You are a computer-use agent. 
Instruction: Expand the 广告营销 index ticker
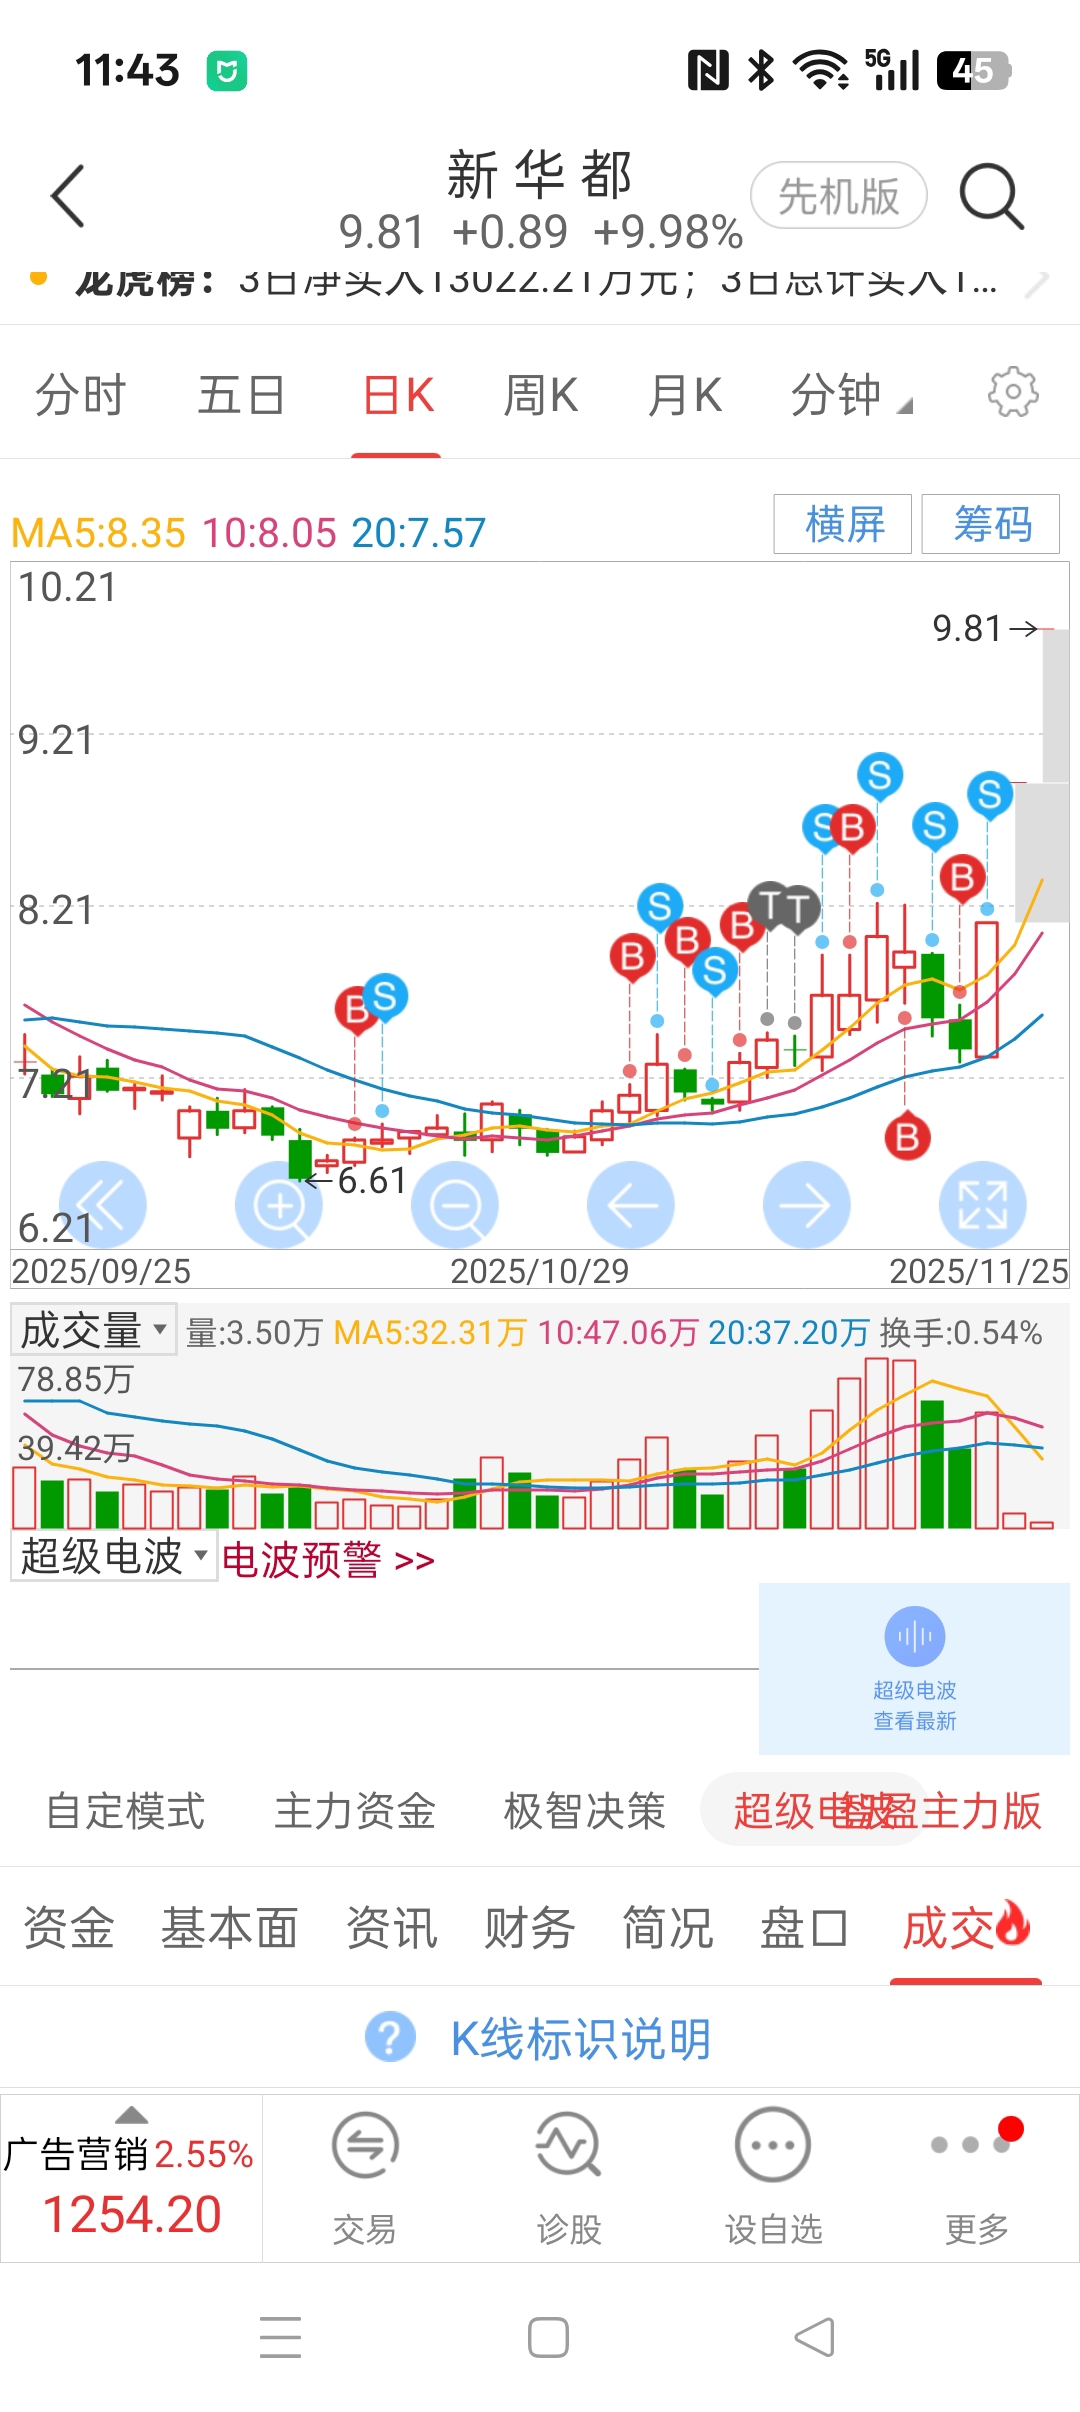point(131,2178)
